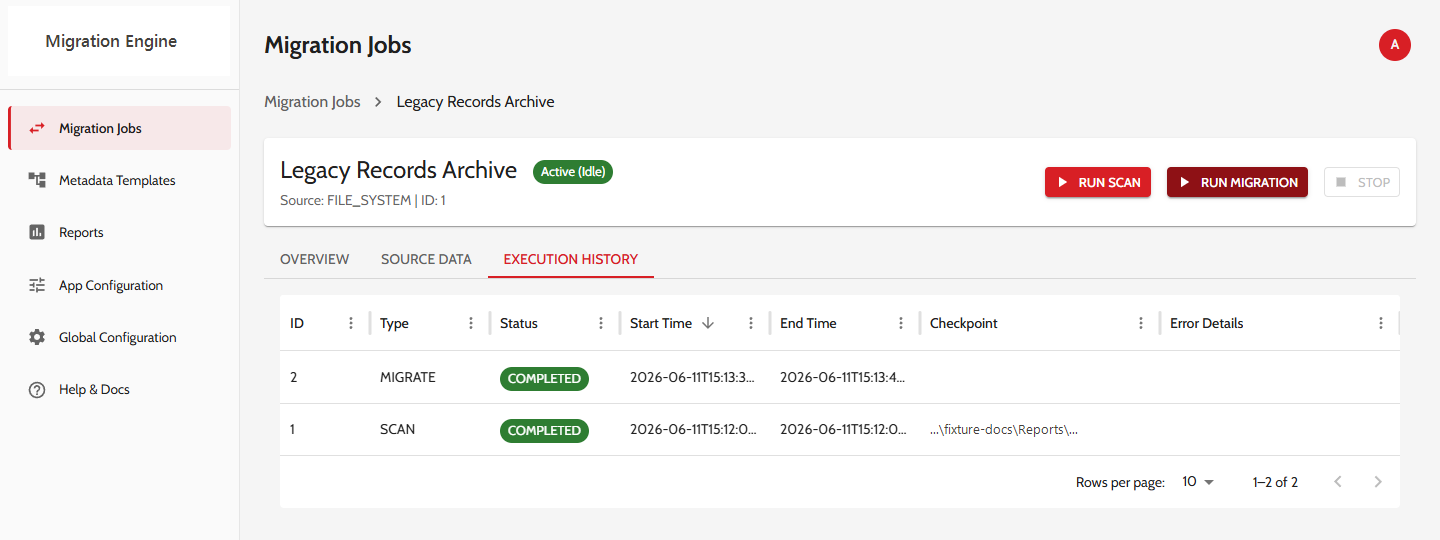Screen dimensions: 1440x540
Task: Click the App Configuration sliders icon
Action: (37, 285)
